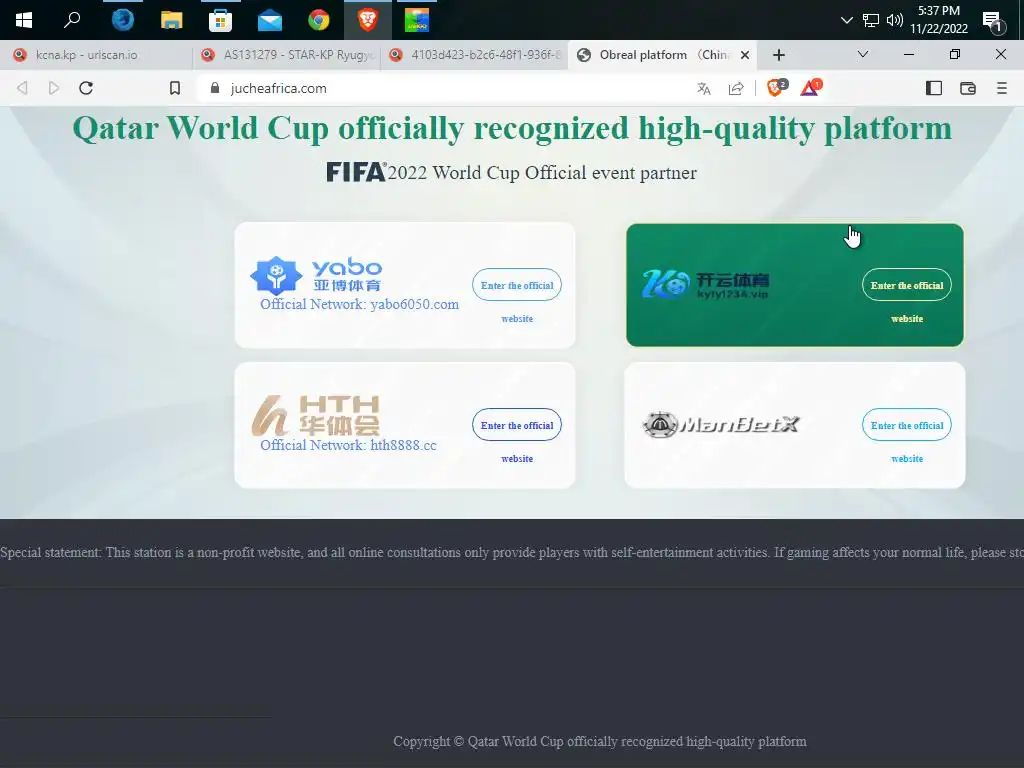Click the Kaiyun sports logo

pos(706,284)
